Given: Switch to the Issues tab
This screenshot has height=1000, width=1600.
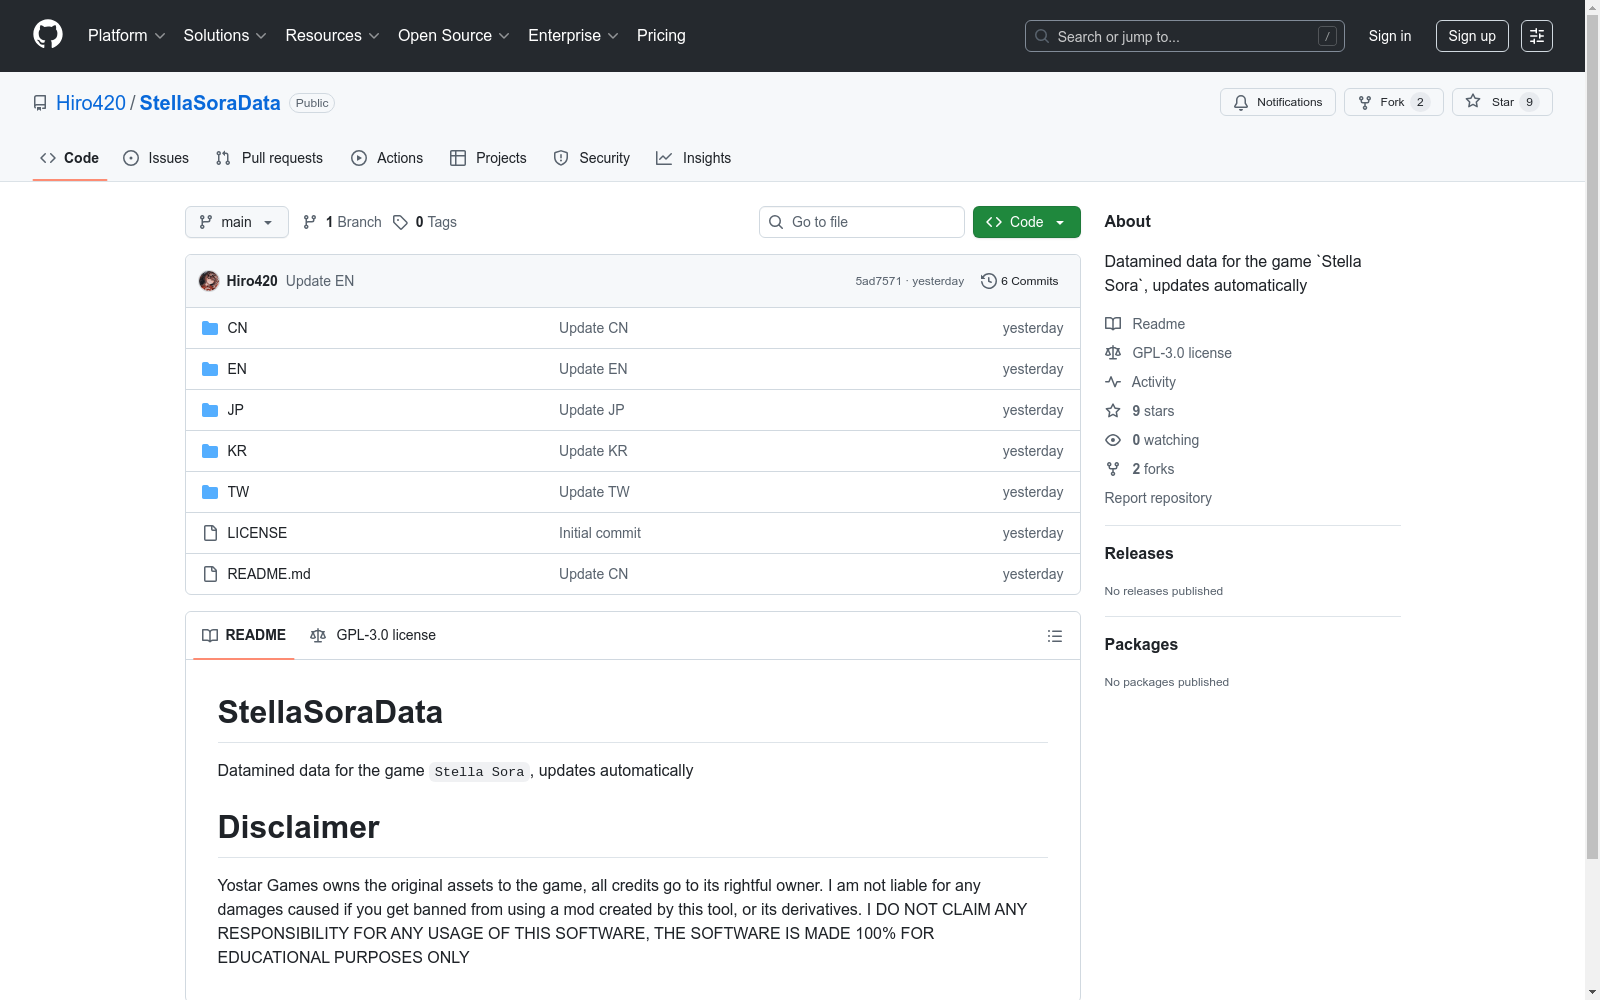Looking at the screenshot, I should [x=156, y=158].
